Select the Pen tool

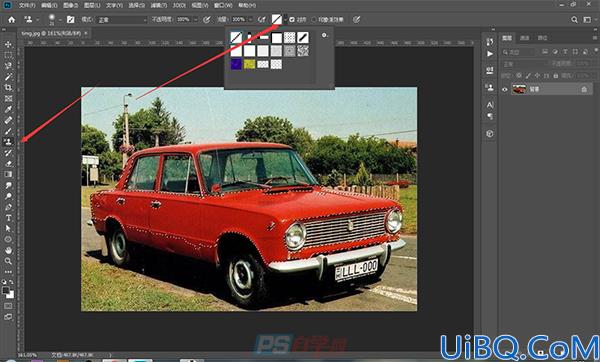[8, 207]
